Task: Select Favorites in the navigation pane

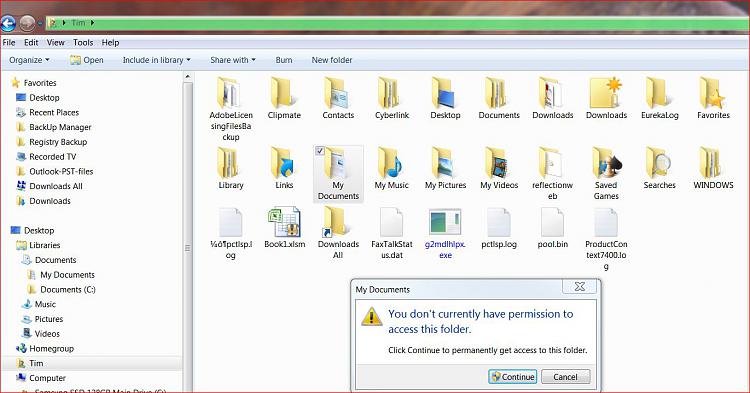Action: tap(34, 83)
